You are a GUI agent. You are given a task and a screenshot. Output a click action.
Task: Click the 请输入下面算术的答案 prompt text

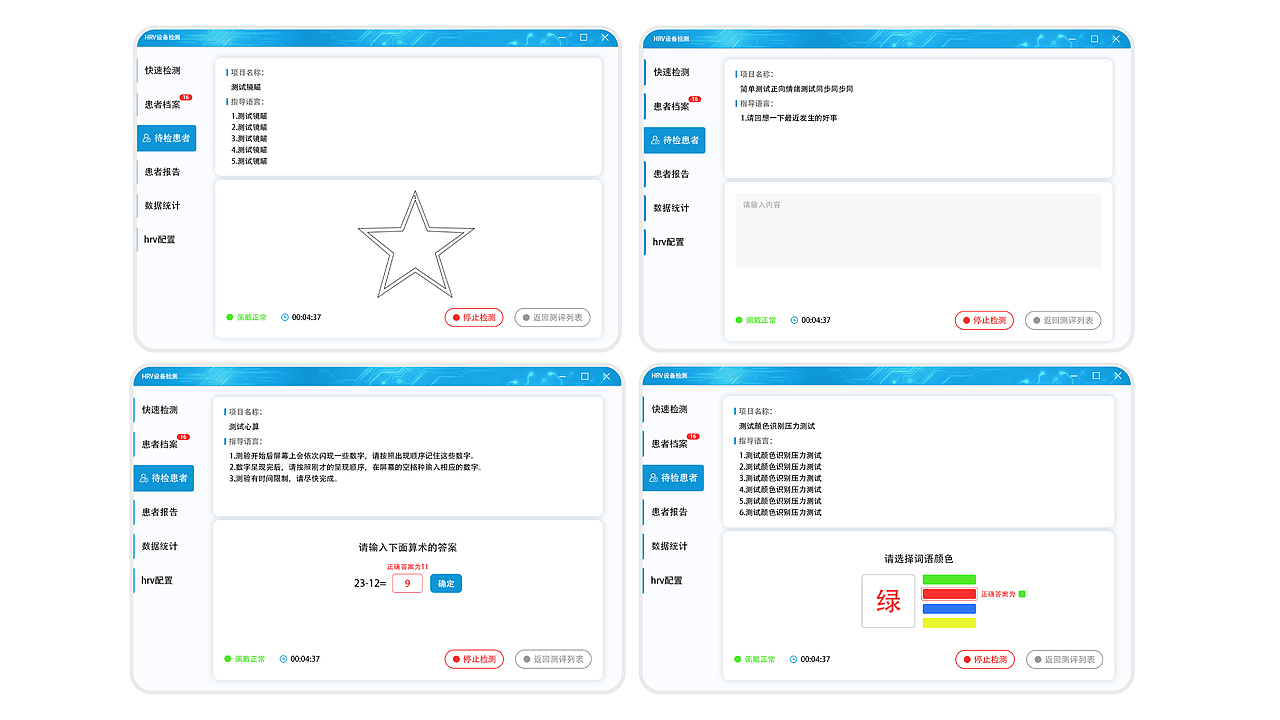408,547
